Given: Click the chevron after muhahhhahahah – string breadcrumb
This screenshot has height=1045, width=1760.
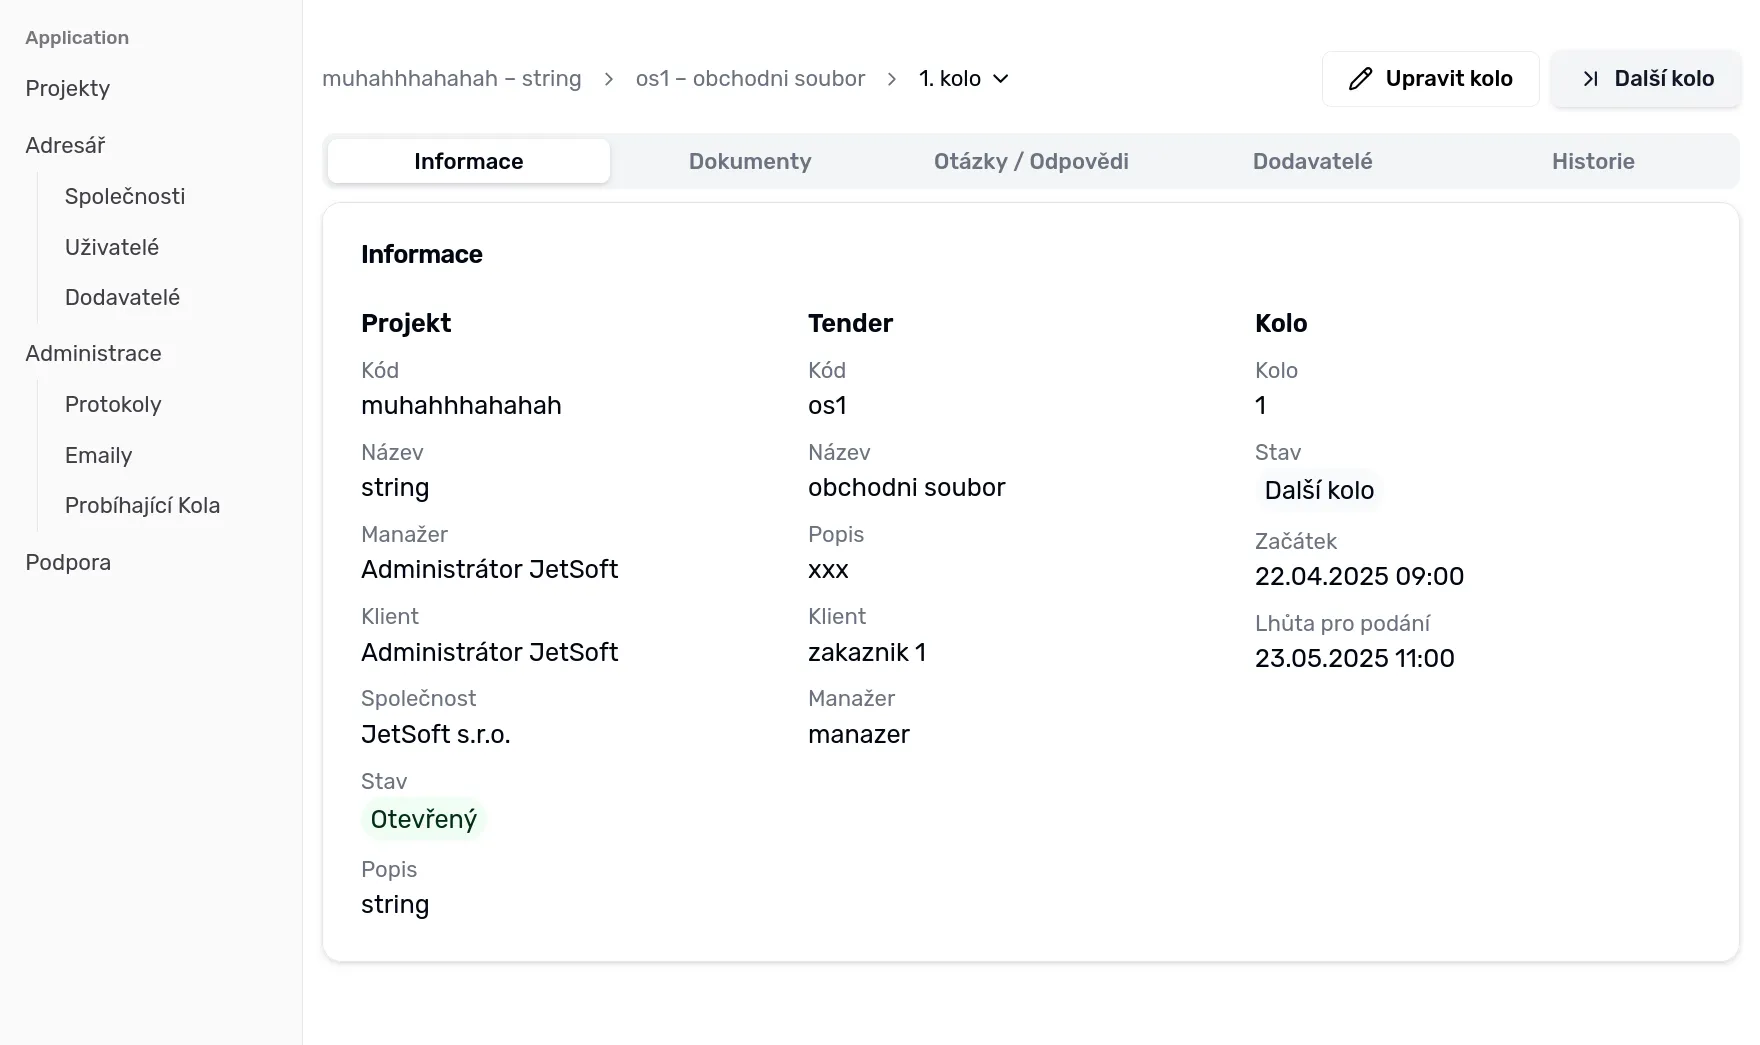Looking at the screenshot, I should click(x=608, y=79).
